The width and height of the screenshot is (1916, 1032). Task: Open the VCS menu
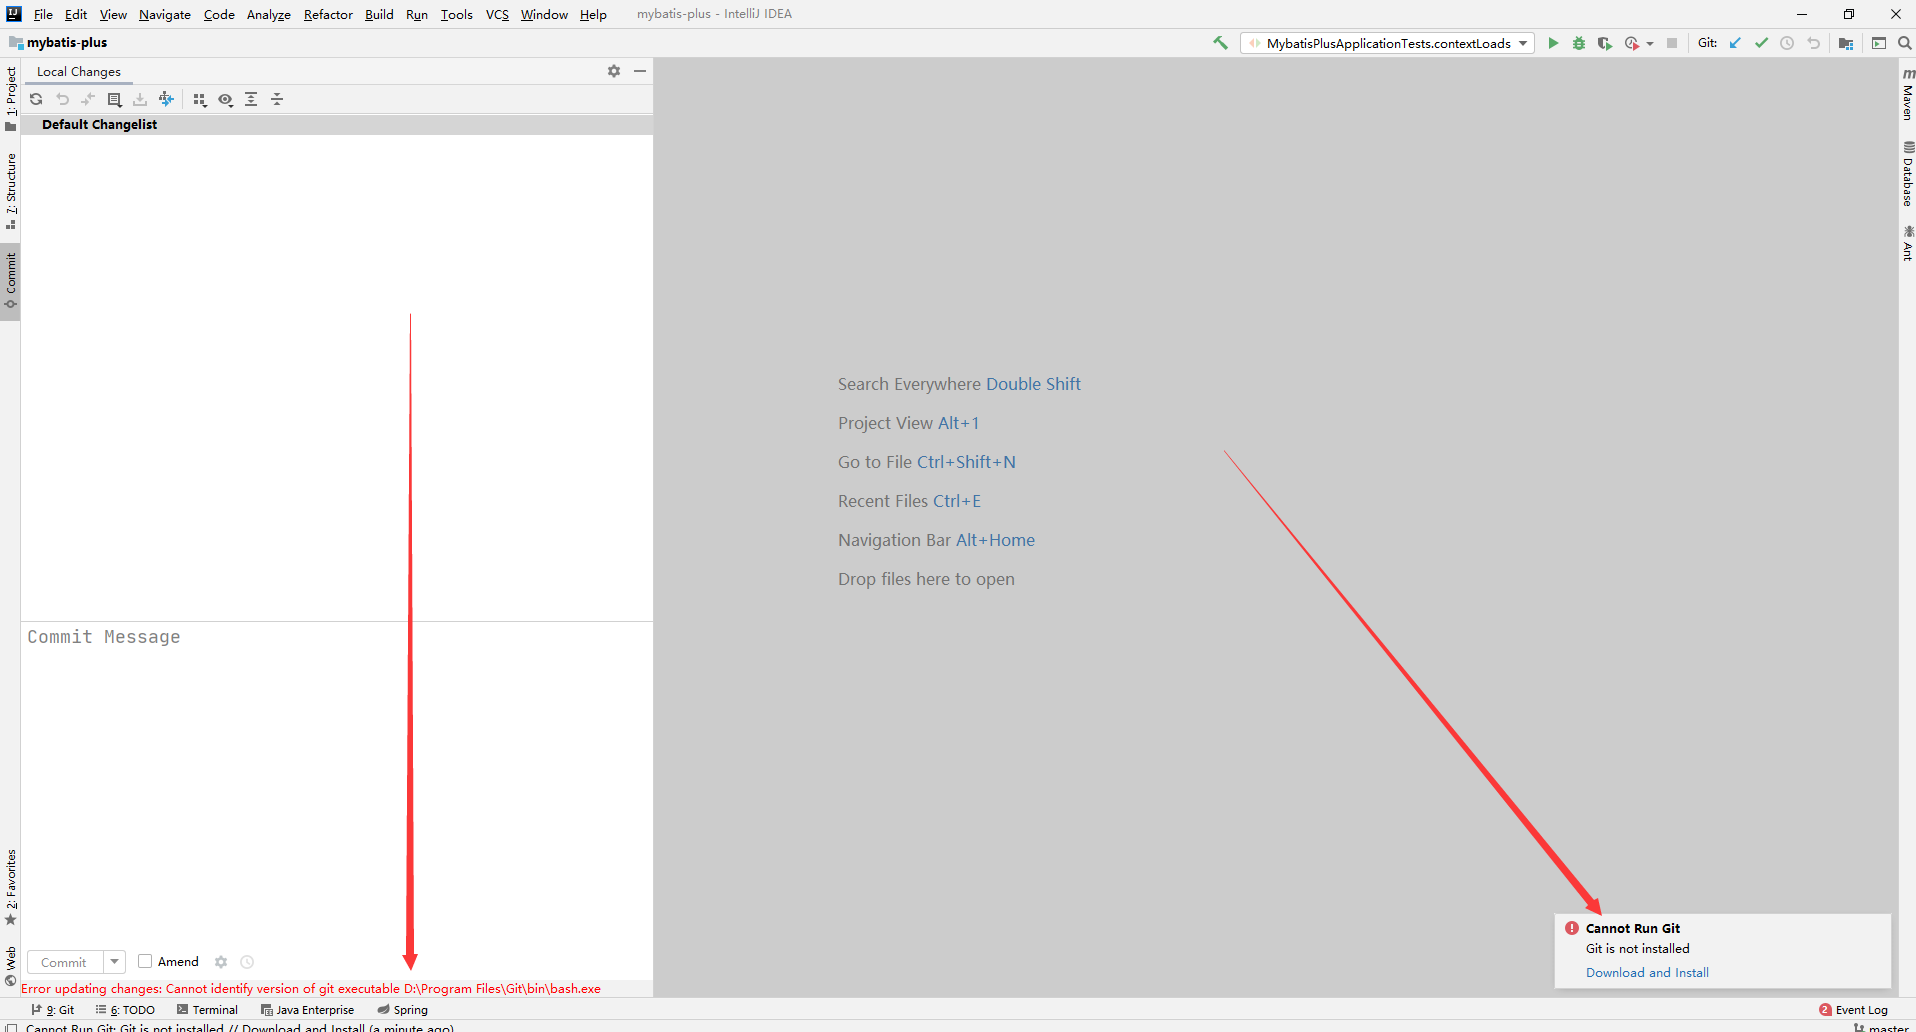click(x=497, y=14)
